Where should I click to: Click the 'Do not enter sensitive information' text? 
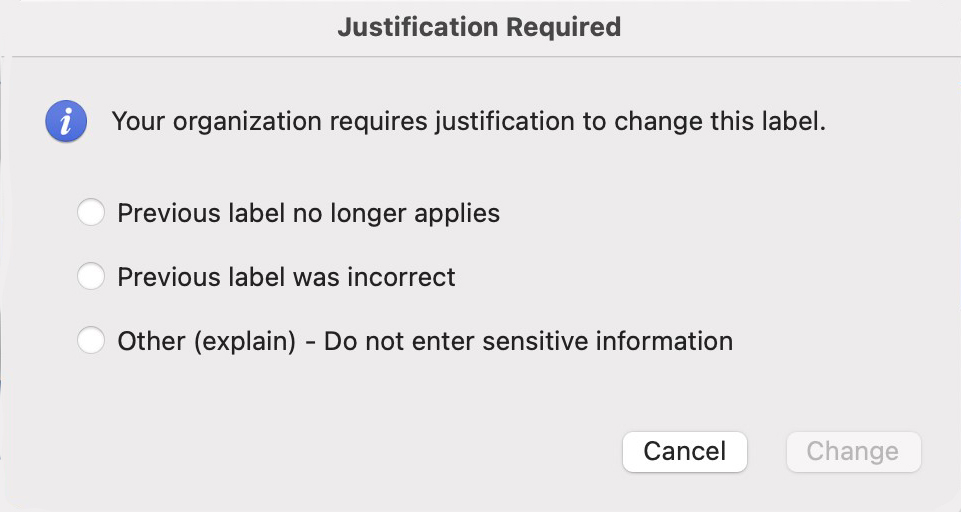(528, 341)
